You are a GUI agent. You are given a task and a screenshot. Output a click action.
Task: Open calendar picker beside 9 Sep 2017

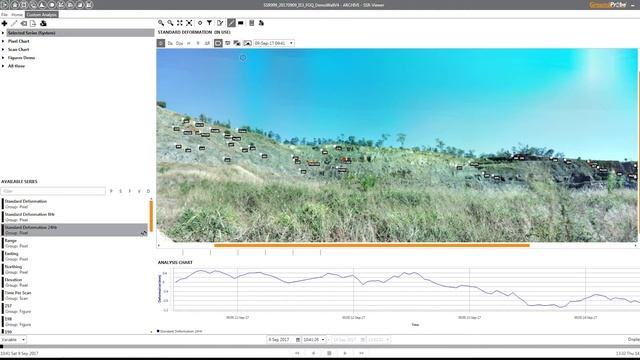coord(298,340)
